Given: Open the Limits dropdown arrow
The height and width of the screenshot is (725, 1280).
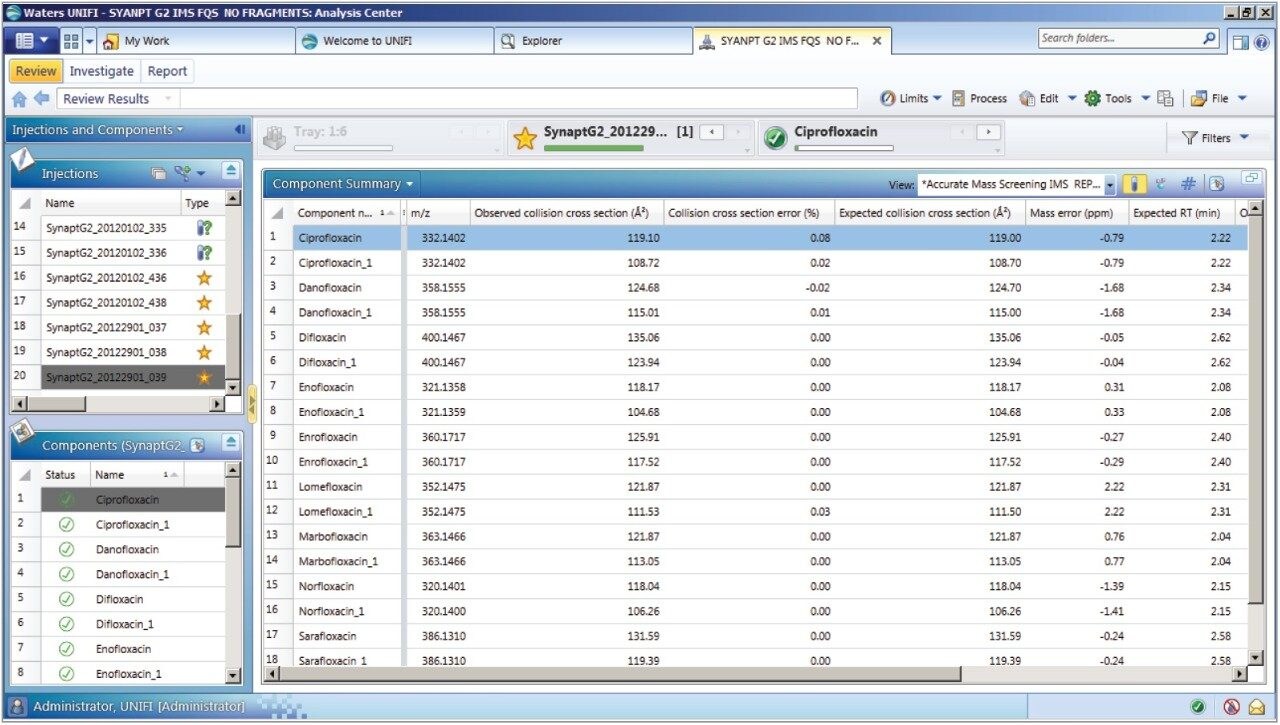Looking at the screenshot, I should coord(937,98).
